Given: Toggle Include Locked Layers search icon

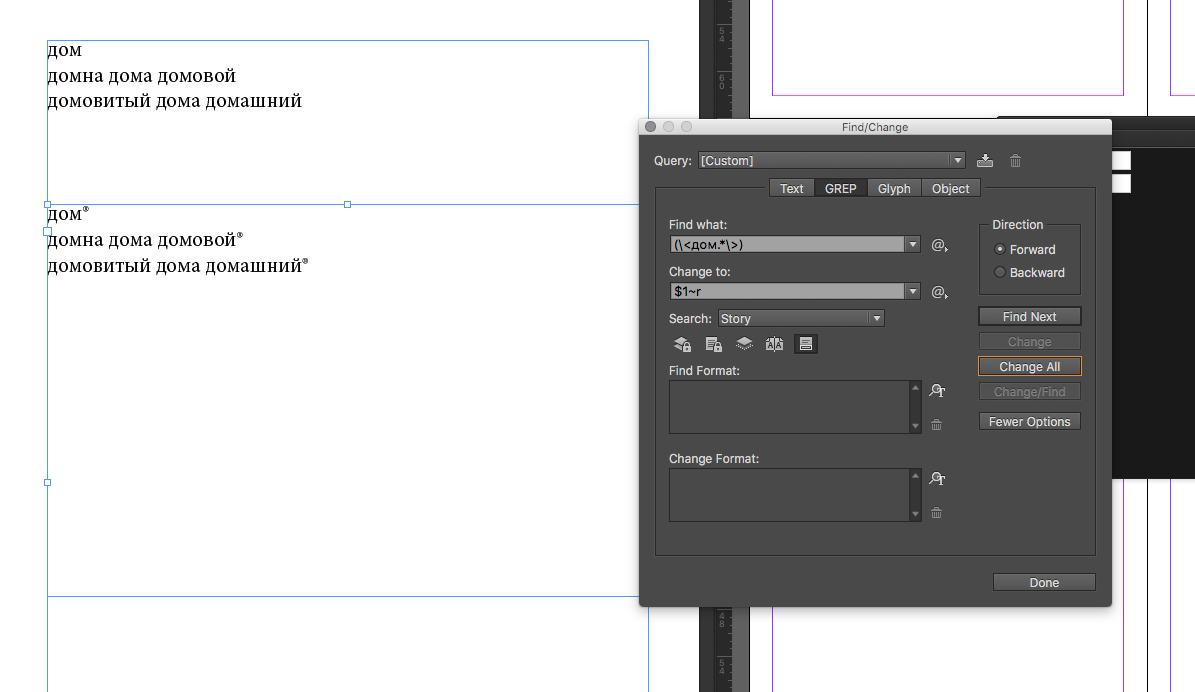Looking at the screenshot, I should pyautogui.click(x=682, y=344).
